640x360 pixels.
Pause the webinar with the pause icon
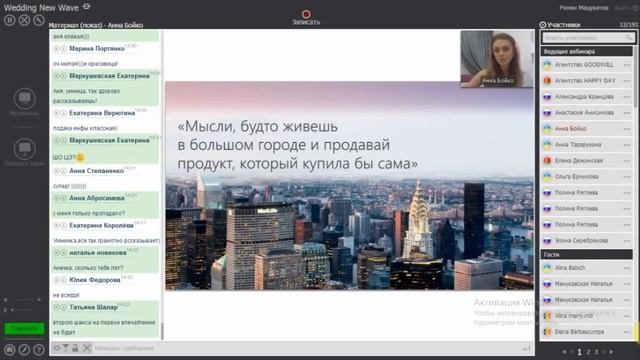(9, 20)
